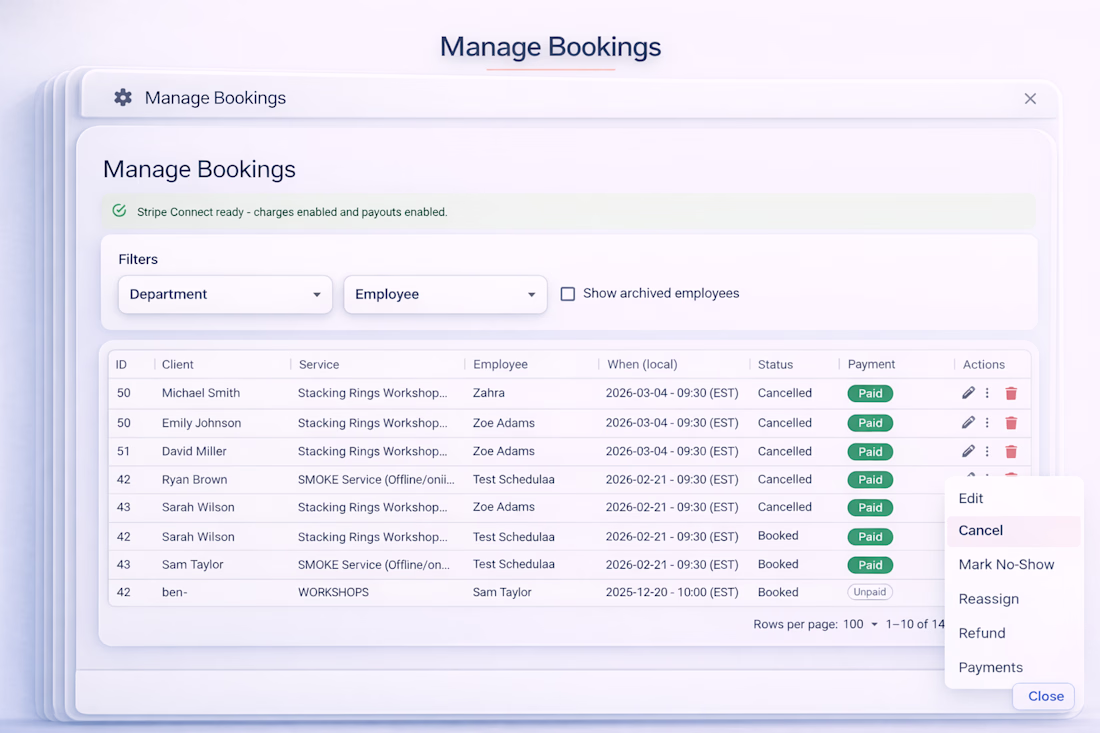Select Mark No-Show in the menu
The height and width of the screenshot is (733, 1100).
click(x=1006, y=565)
